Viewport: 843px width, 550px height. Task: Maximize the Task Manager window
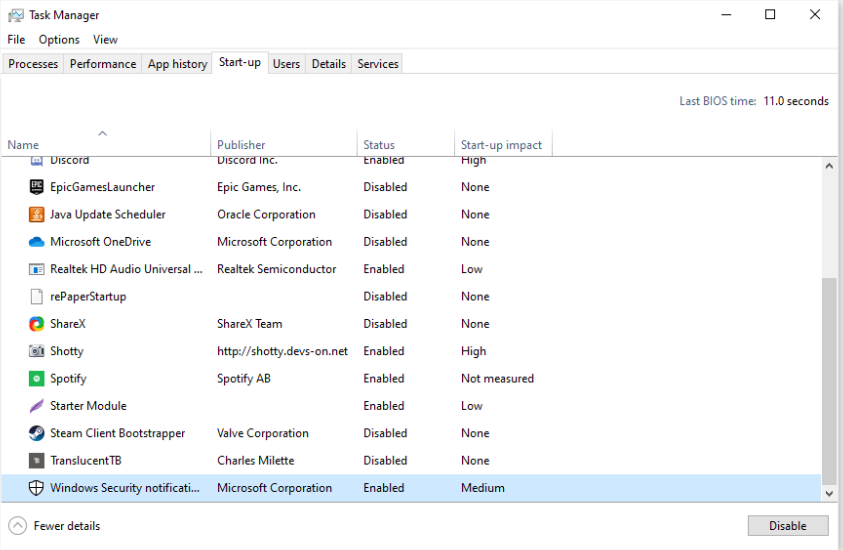770,15
